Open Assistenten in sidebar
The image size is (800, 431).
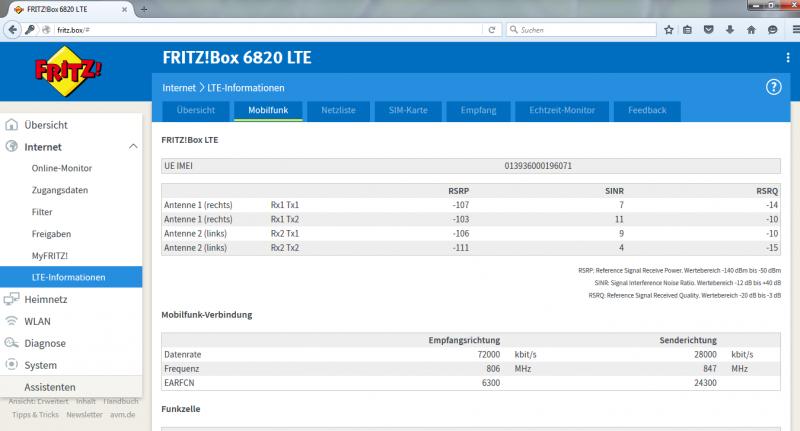tap(49, 387)
